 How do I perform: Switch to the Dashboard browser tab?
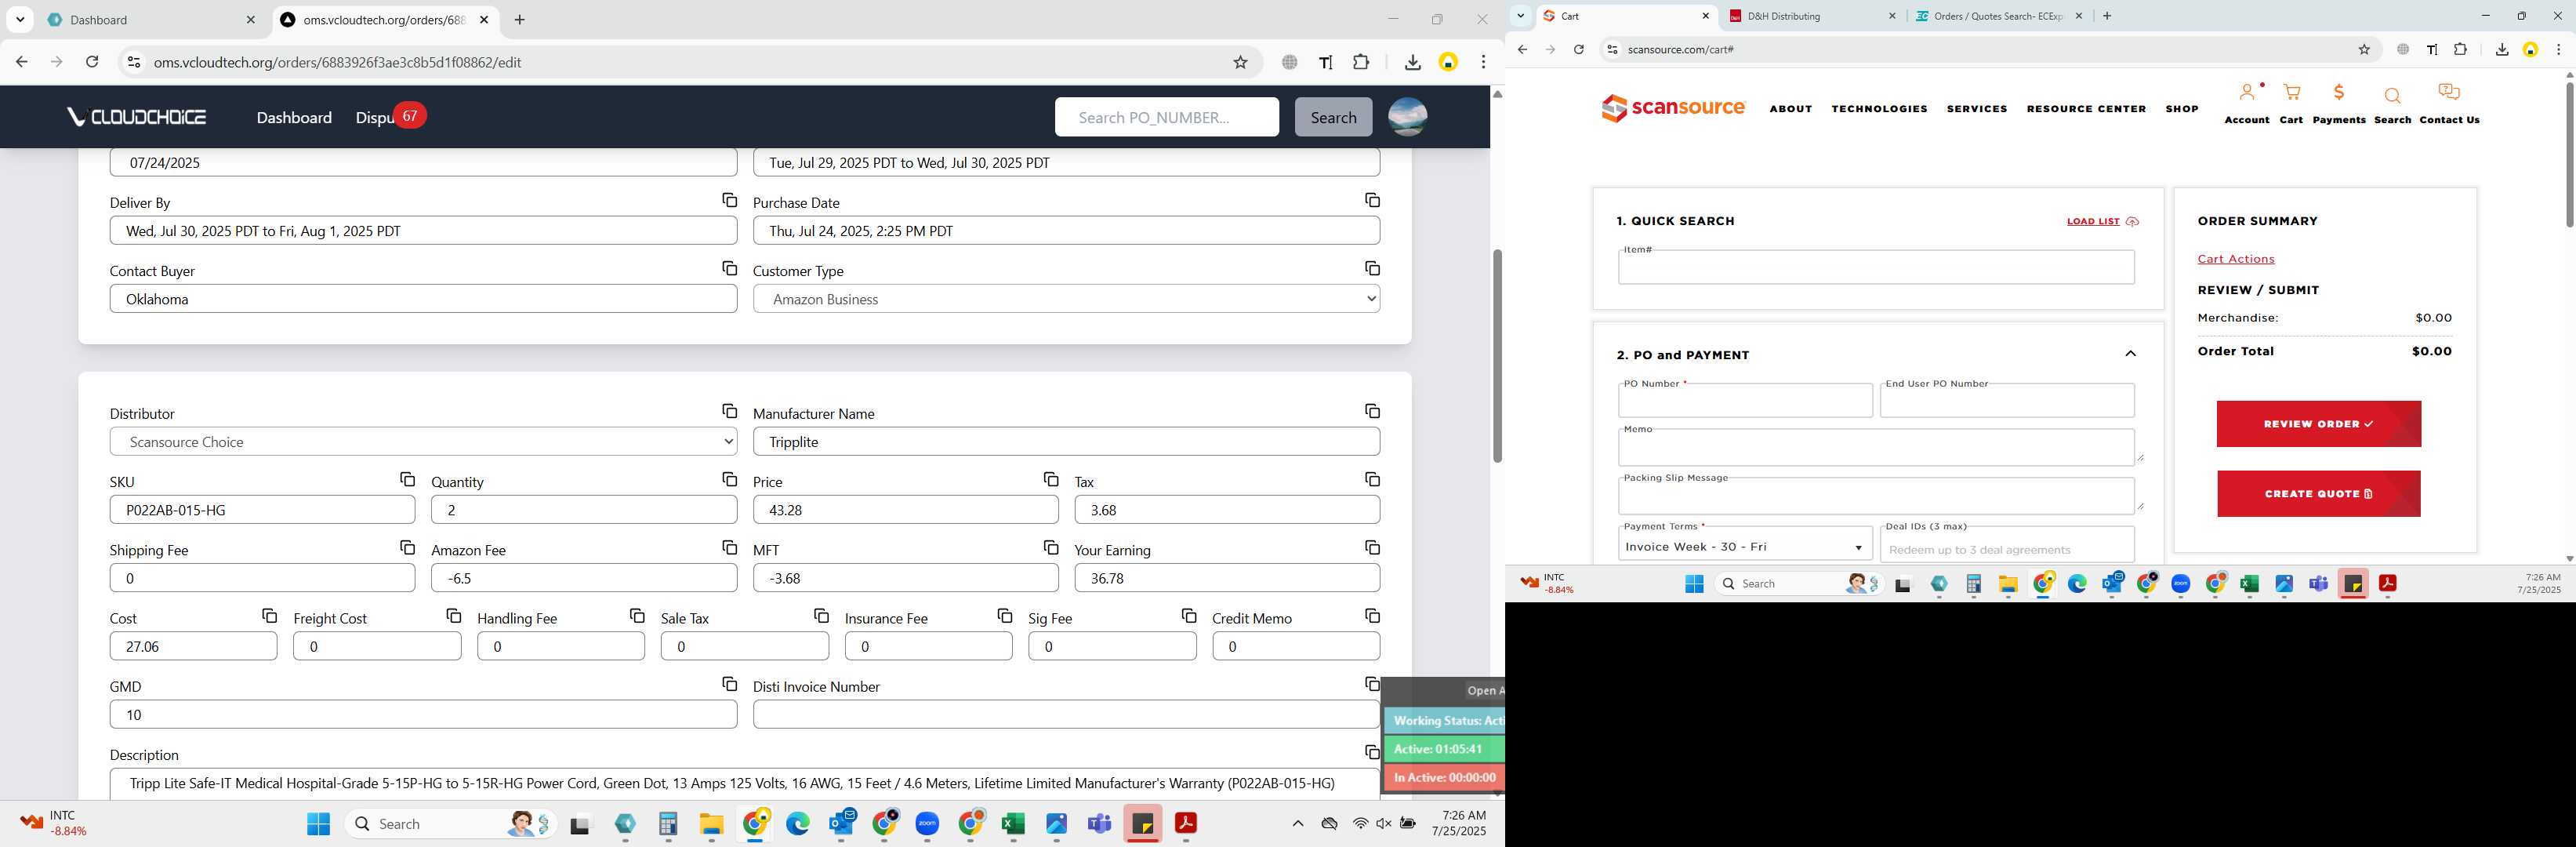151,20
